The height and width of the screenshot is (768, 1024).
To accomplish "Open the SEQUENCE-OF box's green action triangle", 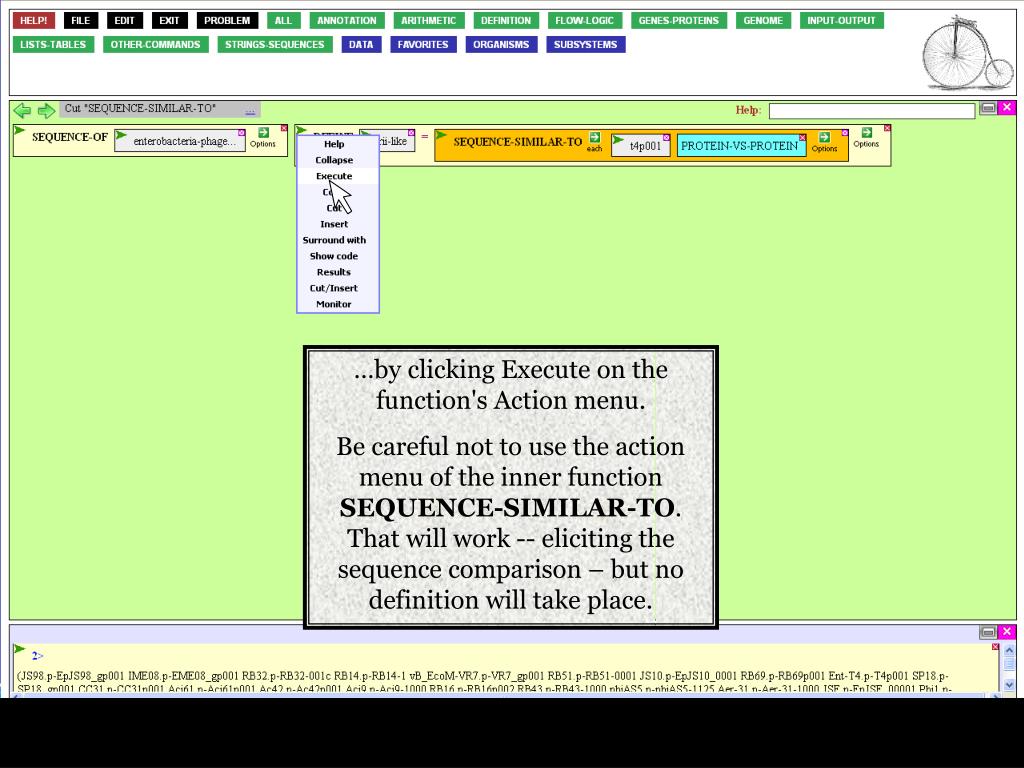I will [19, 131].
